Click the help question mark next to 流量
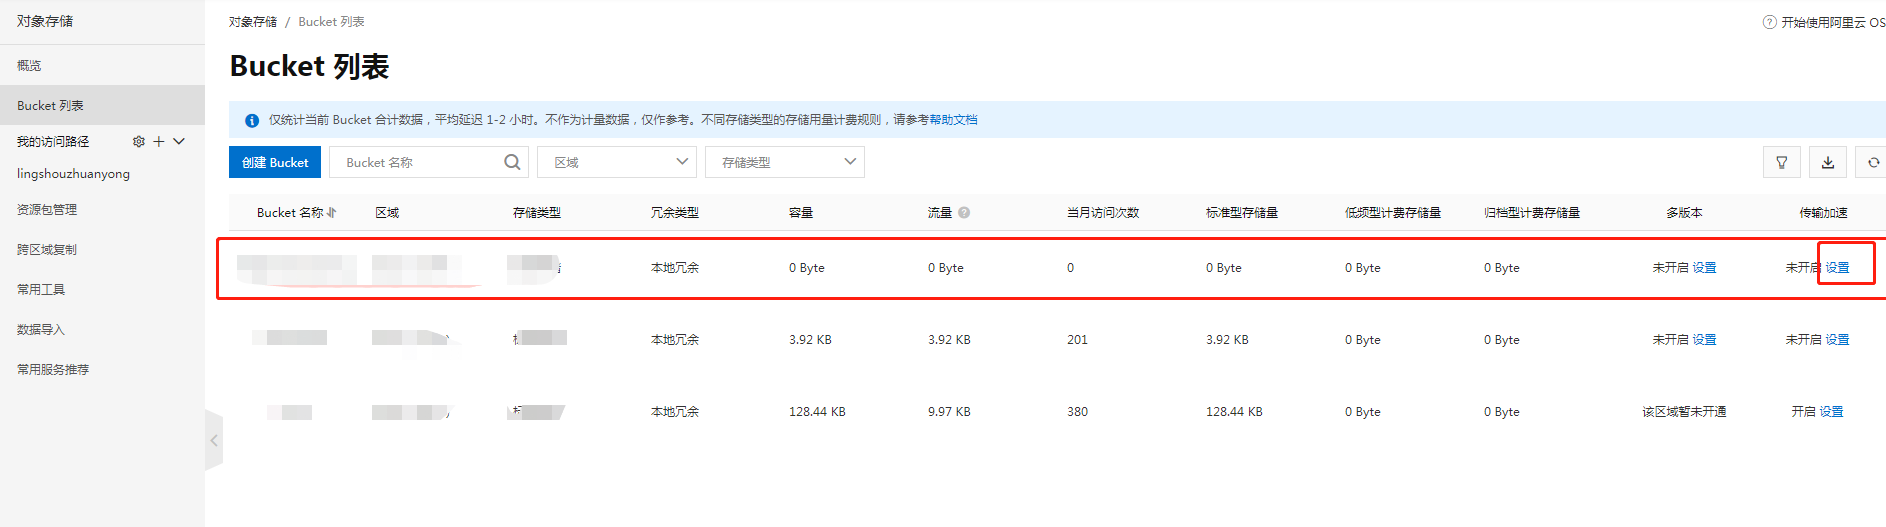The width and height of the screenshot is (1886, 527). 964,213
